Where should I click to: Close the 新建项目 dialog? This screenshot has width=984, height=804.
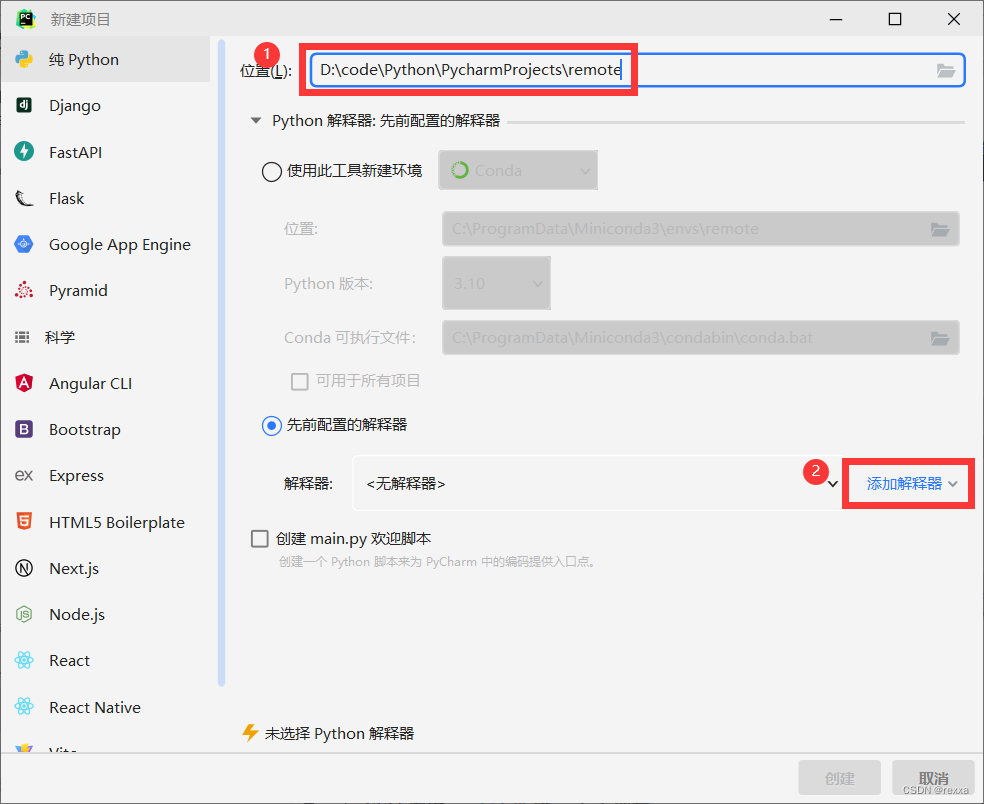tap(954, 19)
